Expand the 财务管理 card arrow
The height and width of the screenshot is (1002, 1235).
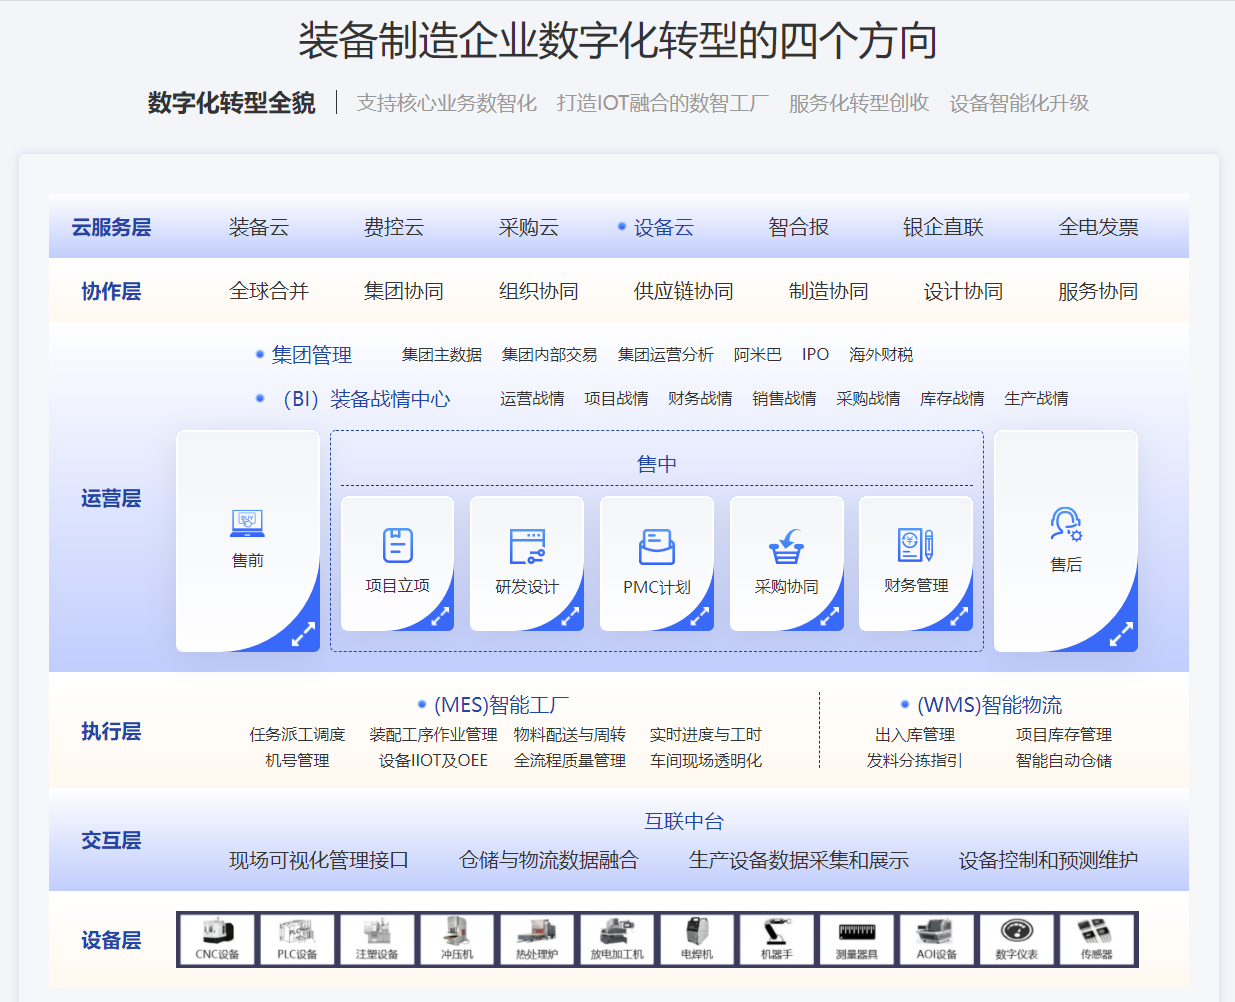pyautogui.click(x=959, y=617)
